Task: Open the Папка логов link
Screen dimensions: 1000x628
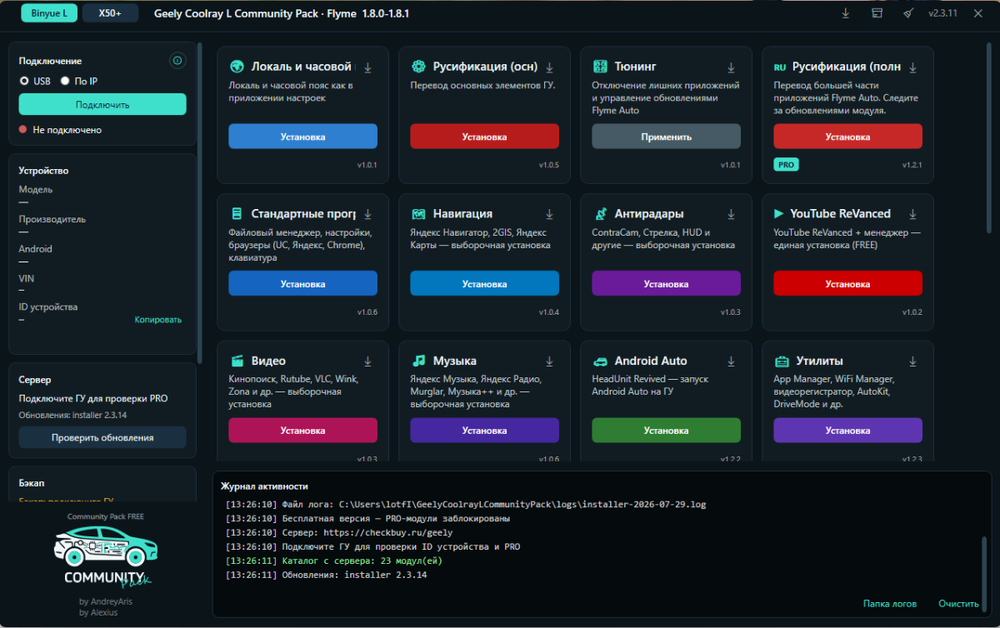Action: pyautogui.click(x=890, y=603)
